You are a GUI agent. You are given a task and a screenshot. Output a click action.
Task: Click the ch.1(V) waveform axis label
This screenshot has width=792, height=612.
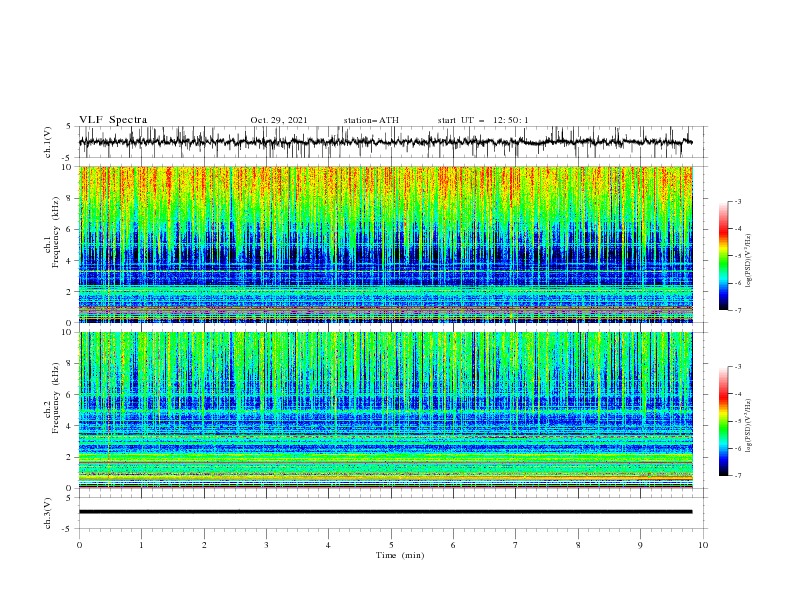pyautogui.click(x=48, y=142)
